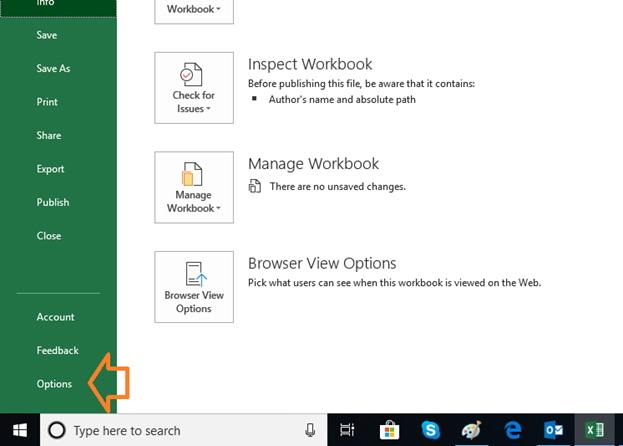Launch Microsoft Store from the taskbar
The height and width of the screenshot is (446, 623).
pos(387,430)
